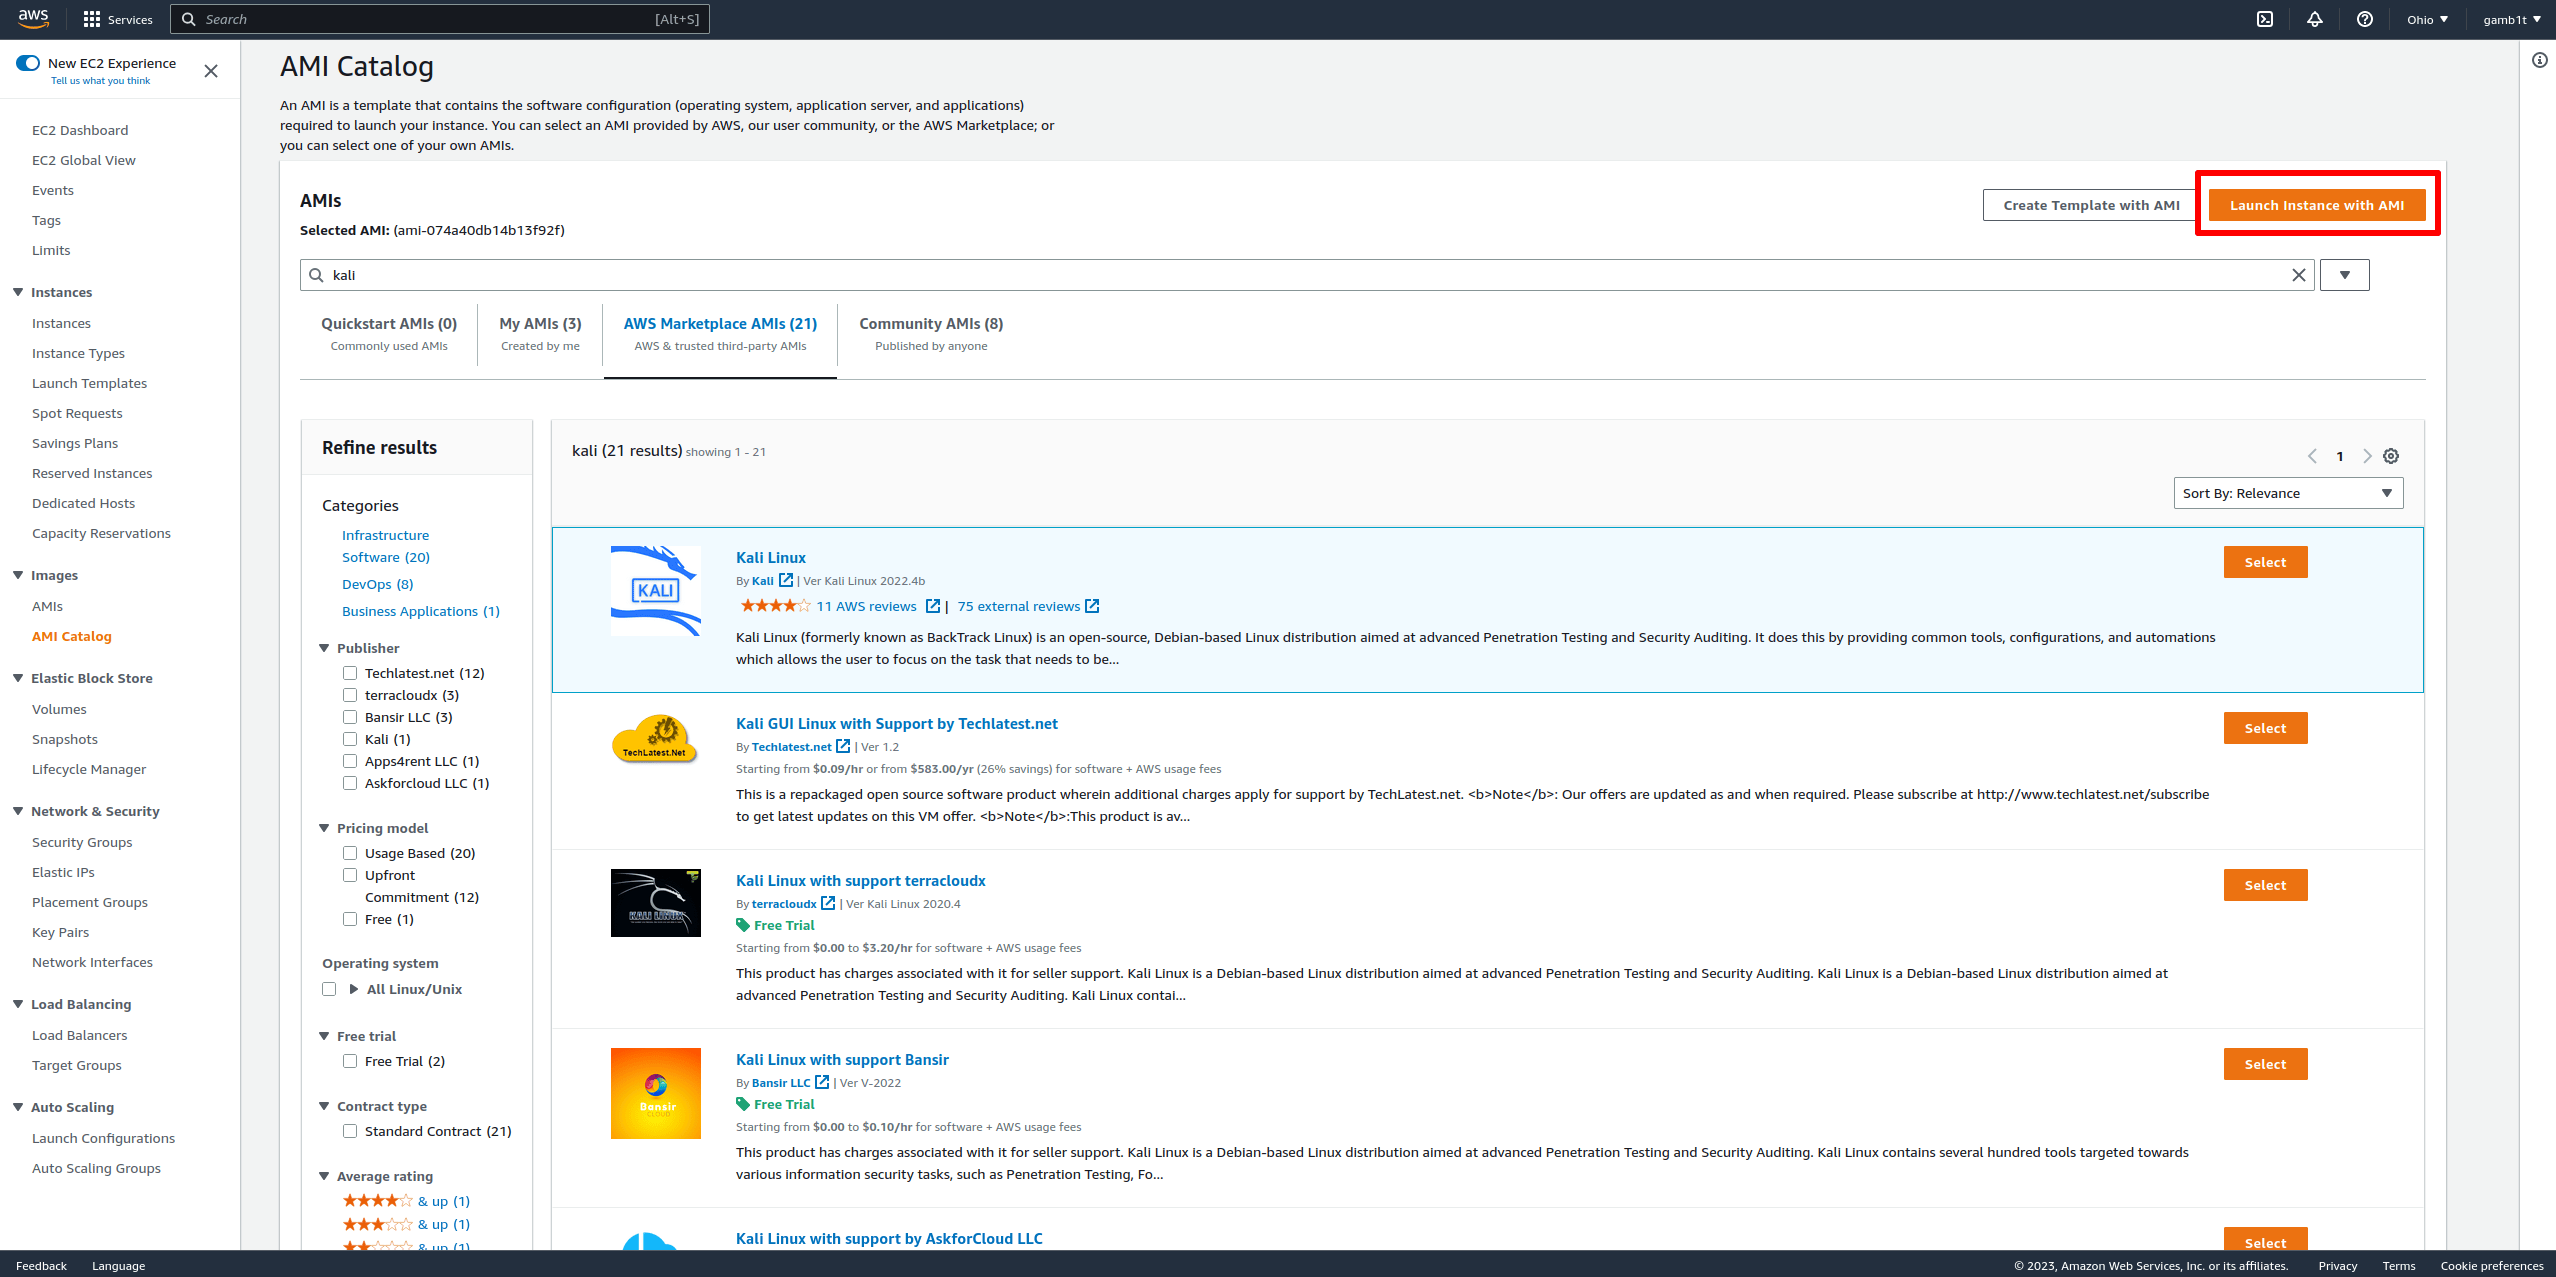Click the AWS logo home icon

pyautogui.click(x=33, y=19)
